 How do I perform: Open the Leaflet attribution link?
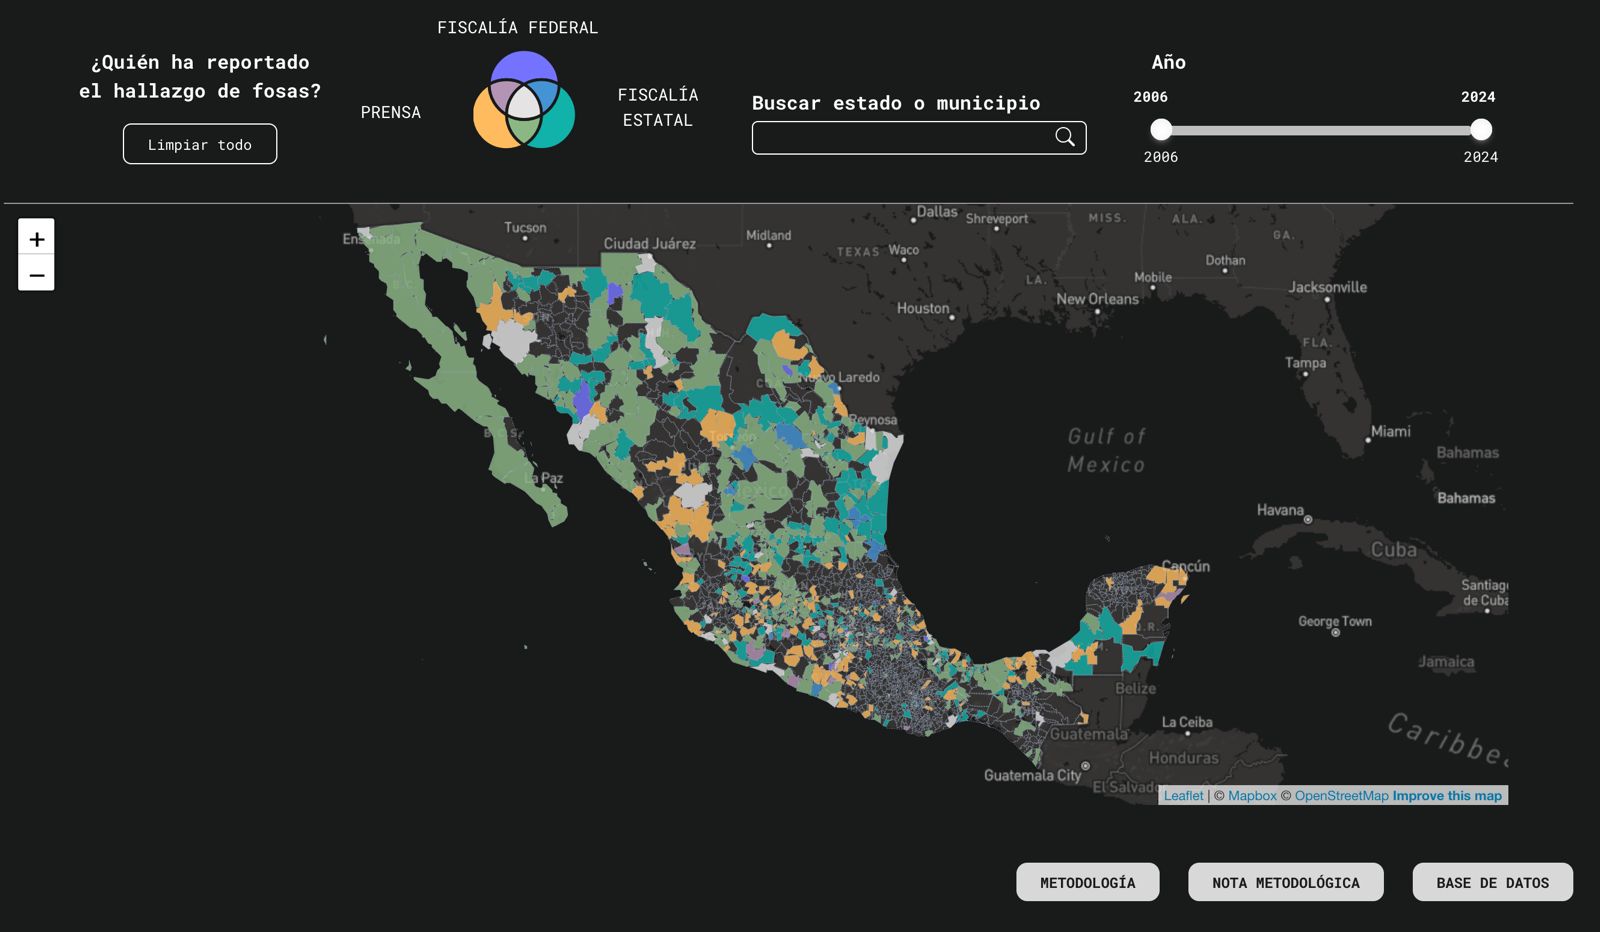pyautogui.click(x=1183, y=796)
